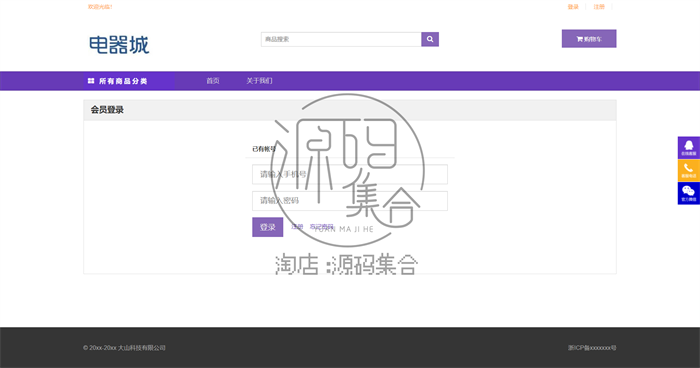The image size is (700, 368).
Task: Open the 购物车 shopping cart button
Action: tap(589, 39)
